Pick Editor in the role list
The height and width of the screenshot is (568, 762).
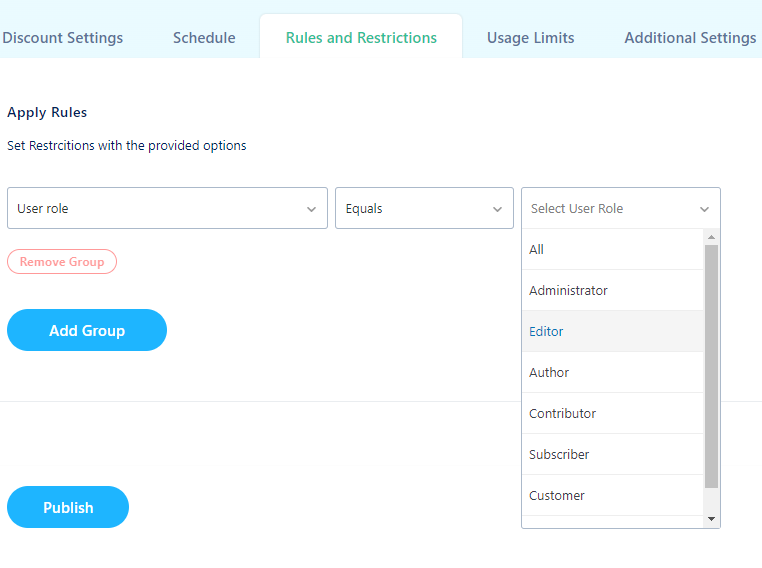(613, 331)
